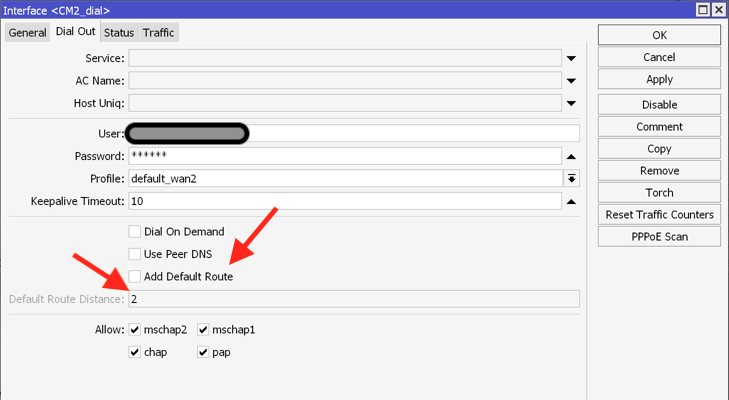Click the PPPoE Scan button
Image resolution: width=729 pixels, height=400 pixels.
click(659, 237)
